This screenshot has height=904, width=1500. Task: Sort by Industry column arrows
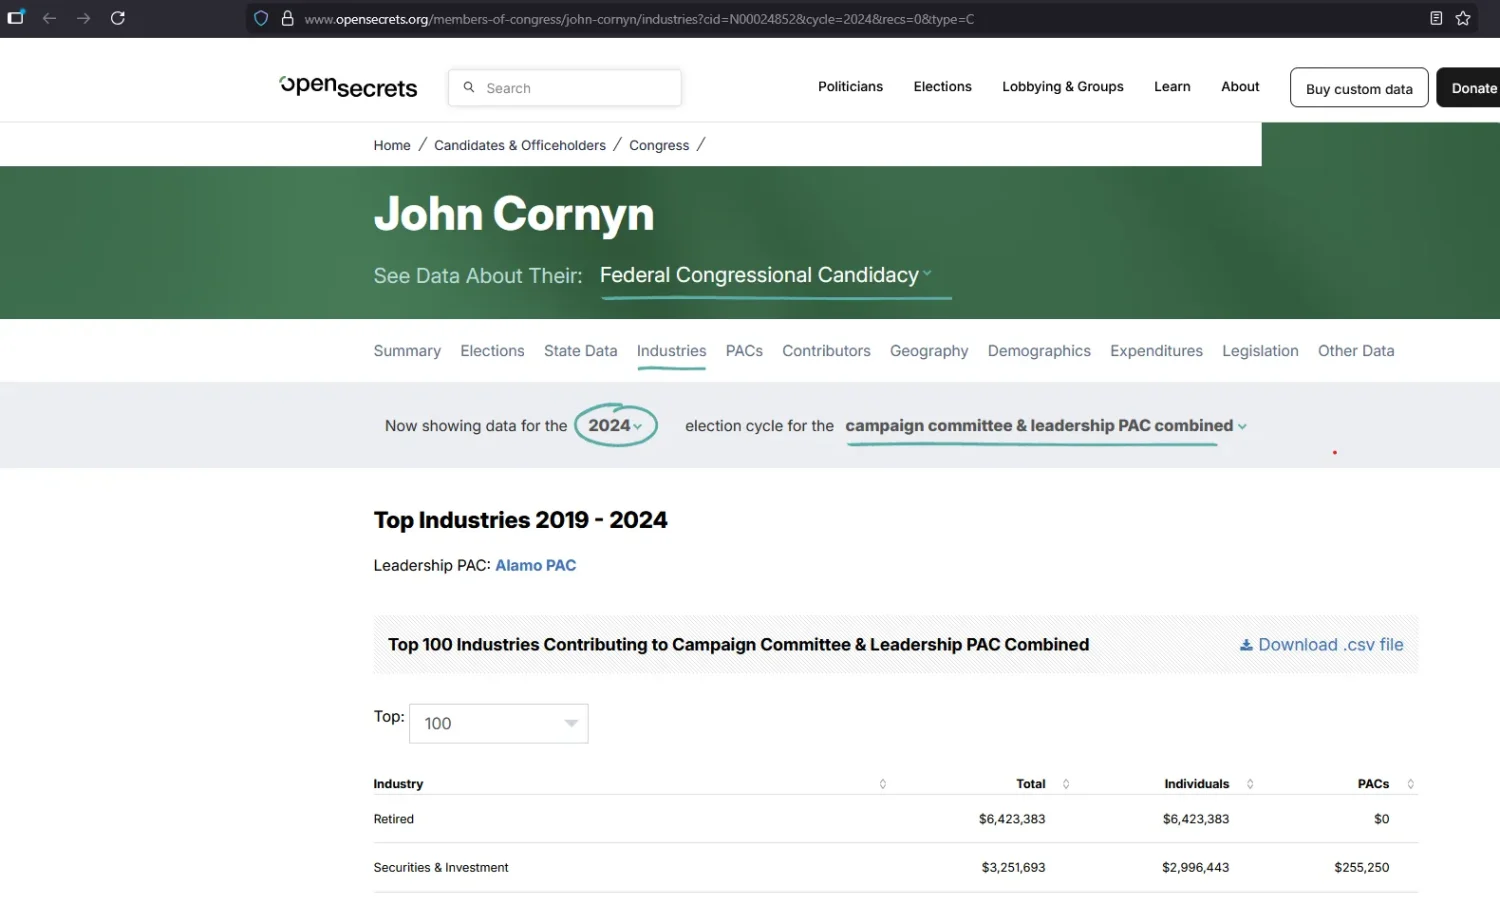[x=882, y=784]
